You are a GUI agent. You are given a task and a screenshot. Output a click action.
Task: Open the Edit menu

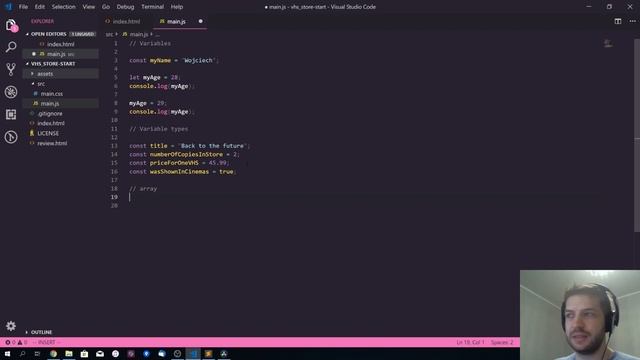point(40,7)
